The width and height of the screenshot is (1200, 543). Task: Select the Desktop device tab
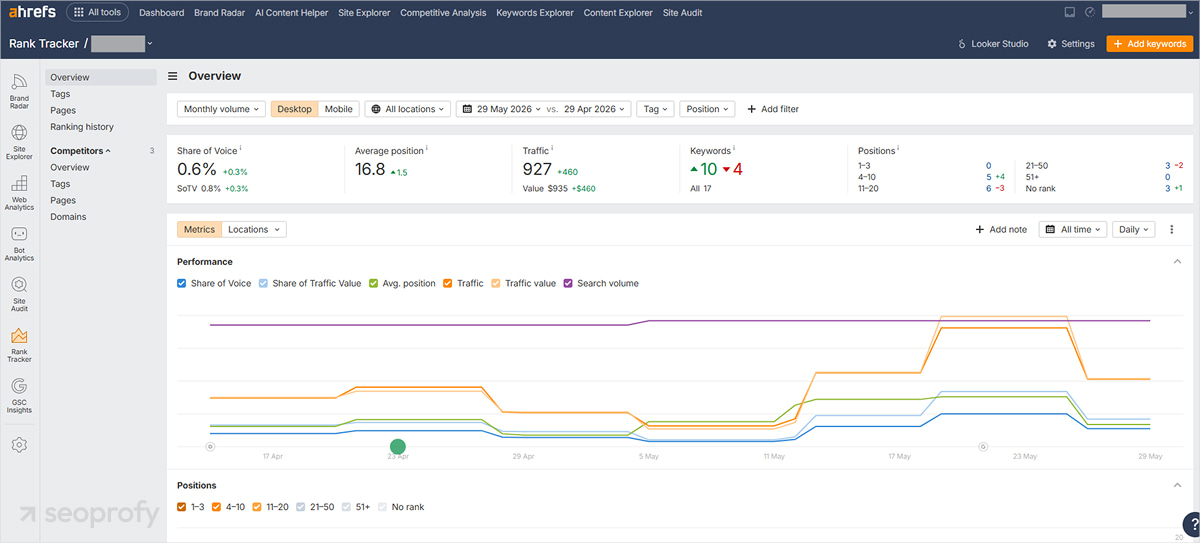[295, 109]
